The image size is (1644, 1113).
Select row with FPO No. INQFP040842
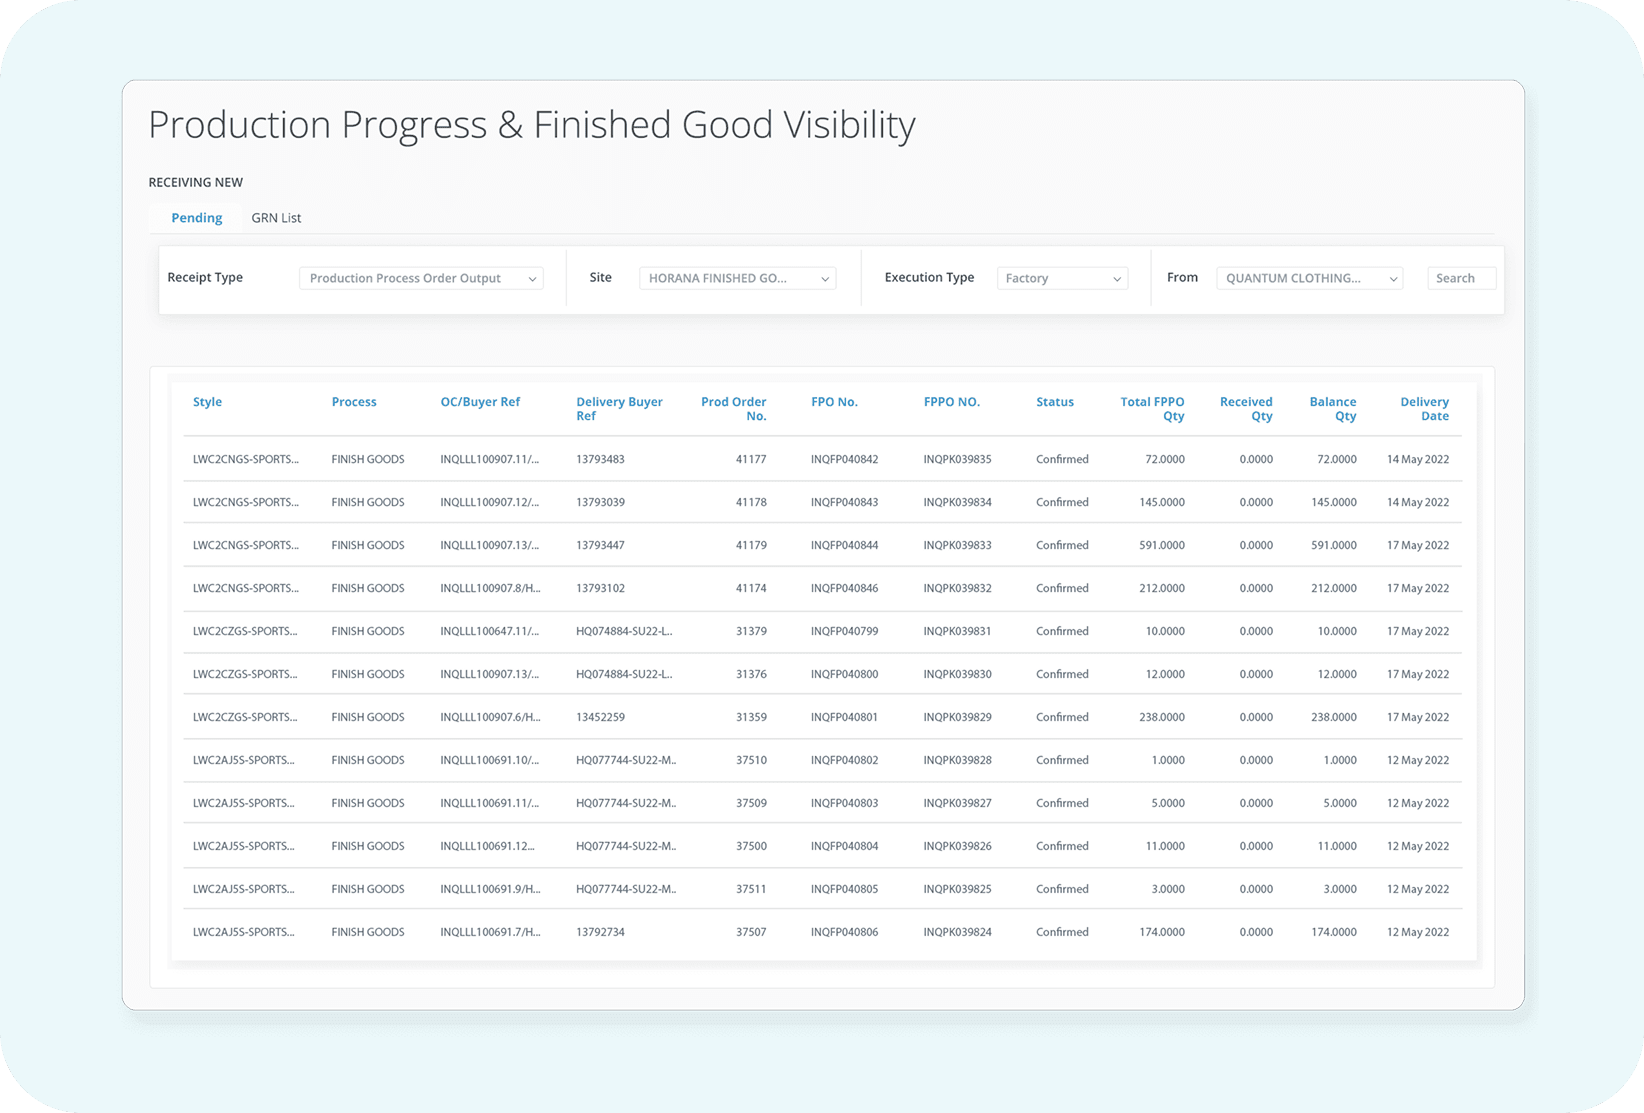(844, 460)
